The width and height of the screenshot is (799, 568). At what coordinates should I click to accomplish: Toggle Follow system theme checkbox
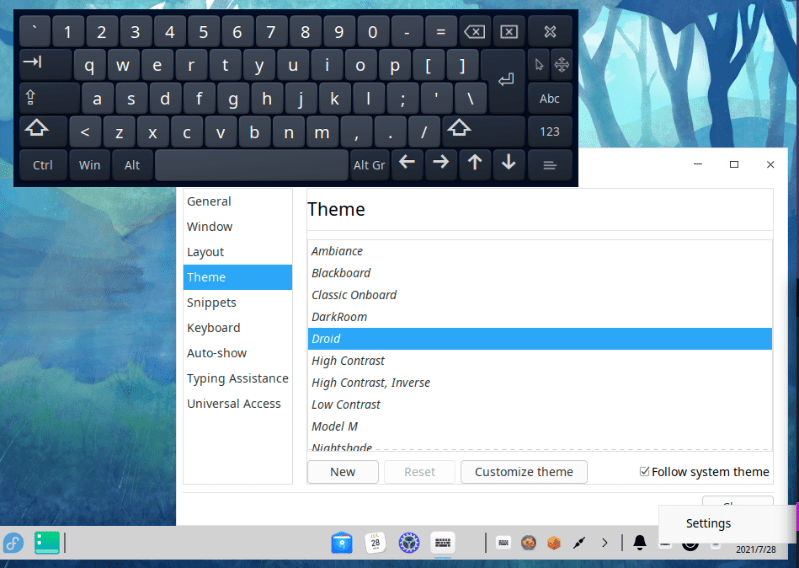click(x=704, y=472)
